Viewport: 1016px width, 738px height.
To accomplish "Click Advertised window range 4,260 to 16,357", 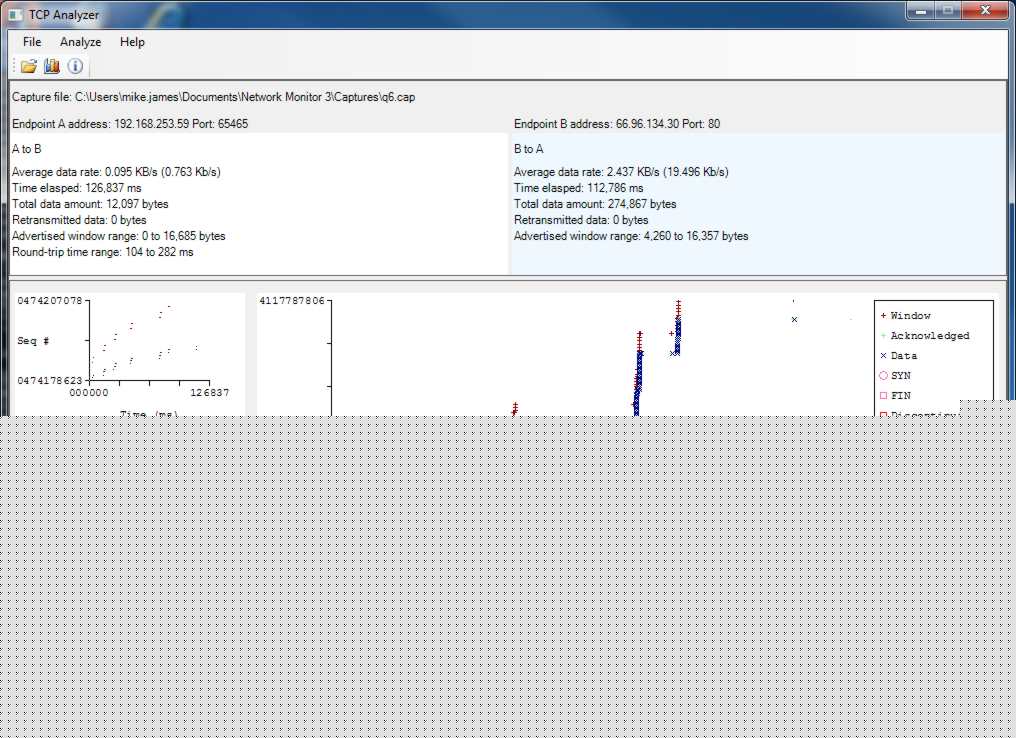I will tap(631, 236).
